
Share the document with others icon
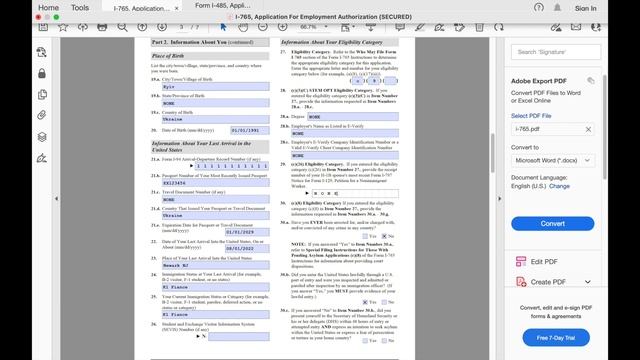[x=596, y=27]
